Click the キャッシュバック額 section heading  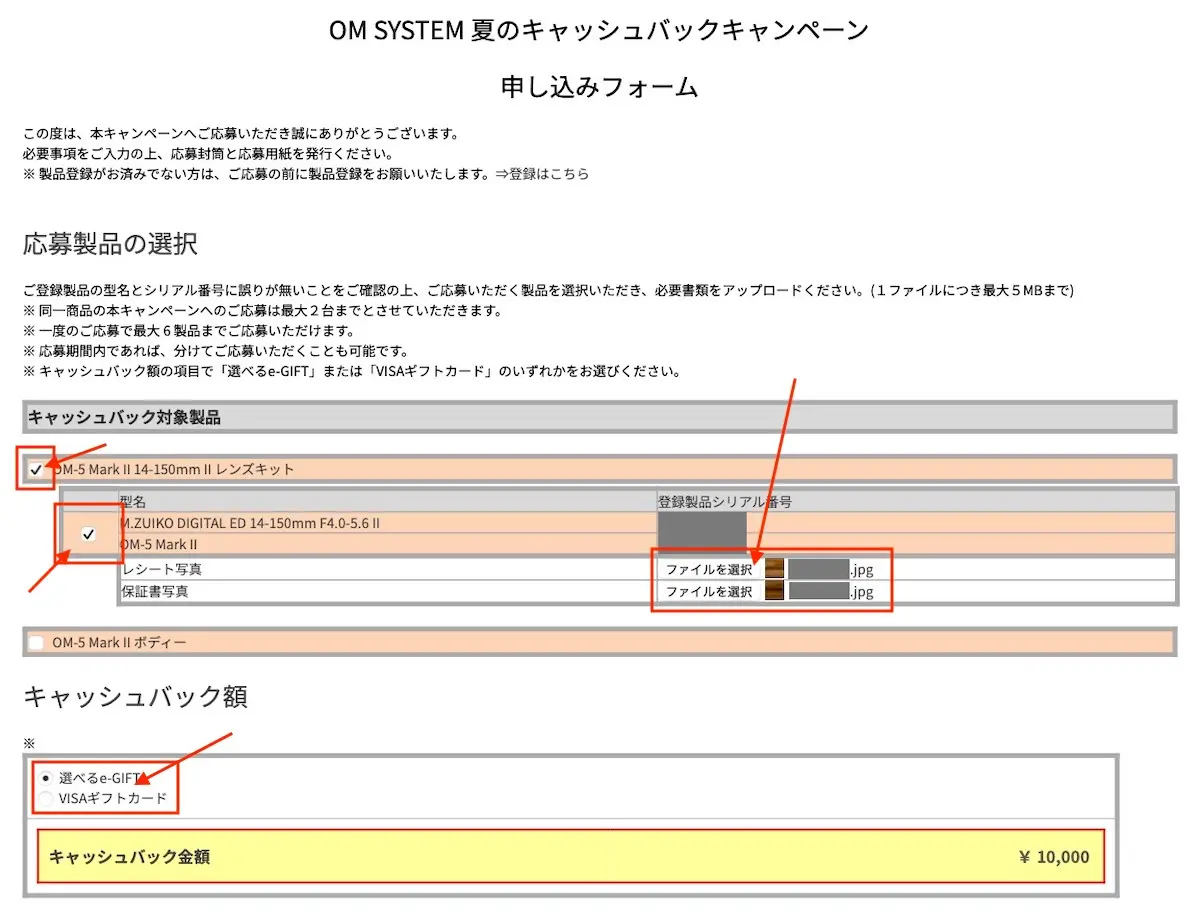click(x=135, y=697)
